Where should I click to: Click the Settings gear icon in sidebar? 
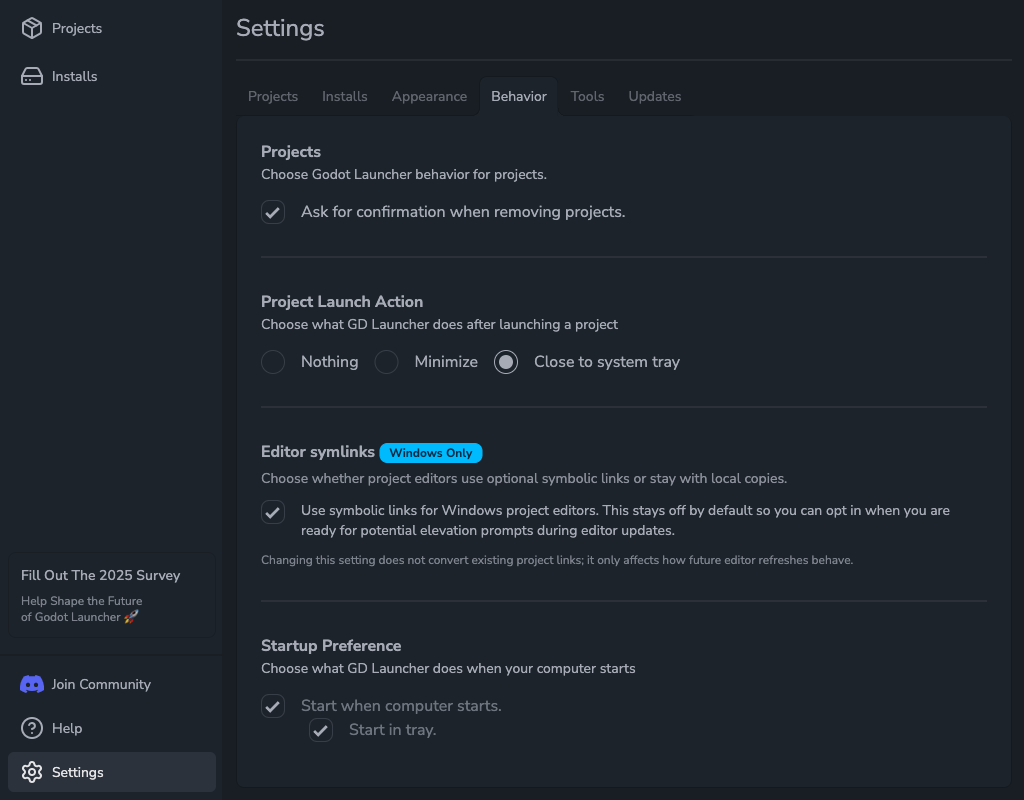tap(30, 772)
